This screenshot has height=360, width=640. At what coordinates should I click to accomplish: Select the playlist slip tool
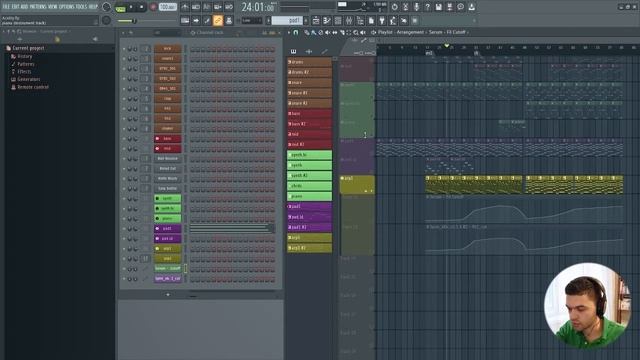335,32
